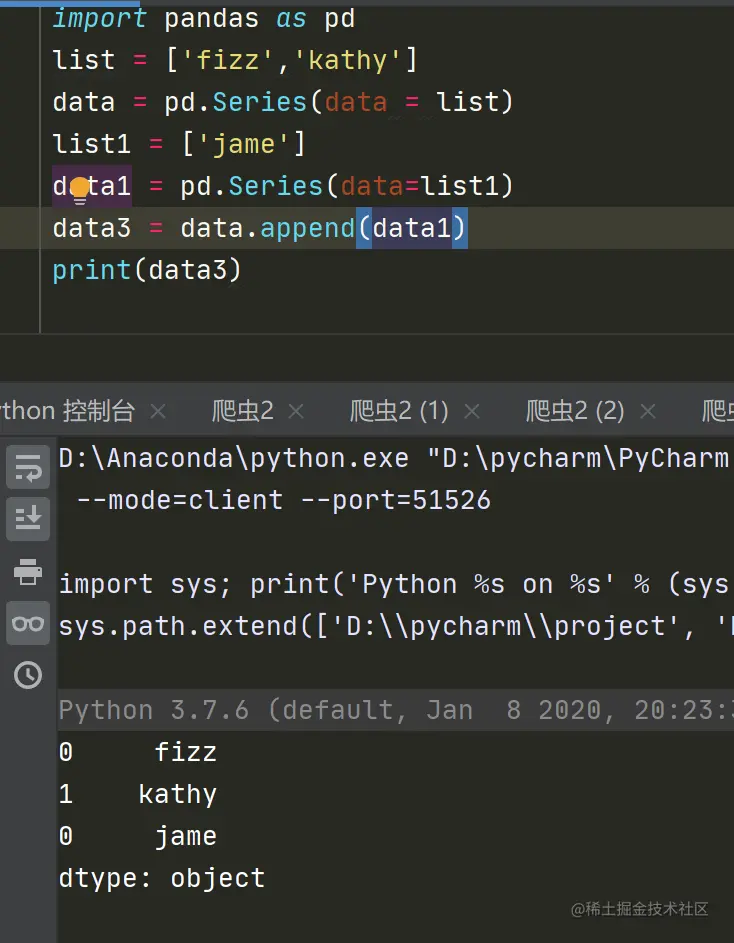Close the Python 控制台 tab
This screenshot has height=943, width=734.
click(x=157, y=411)
